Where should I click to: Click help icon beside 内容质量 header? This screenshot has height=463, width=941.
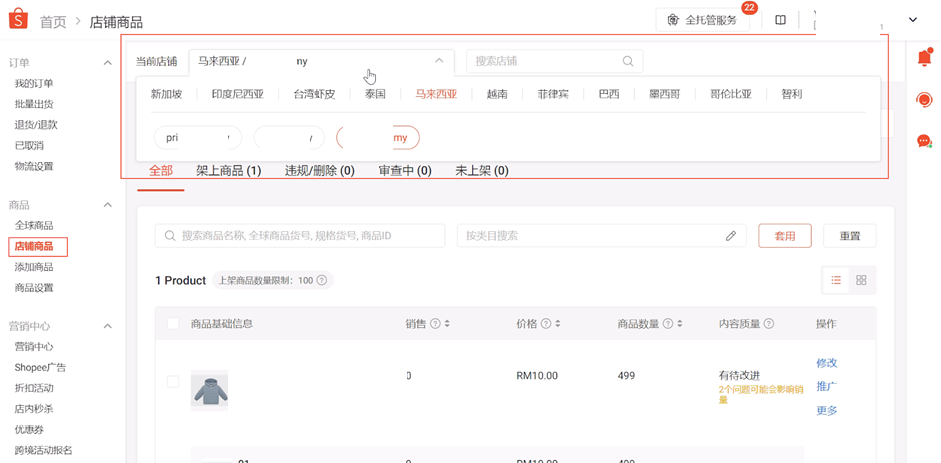(769, 324)
